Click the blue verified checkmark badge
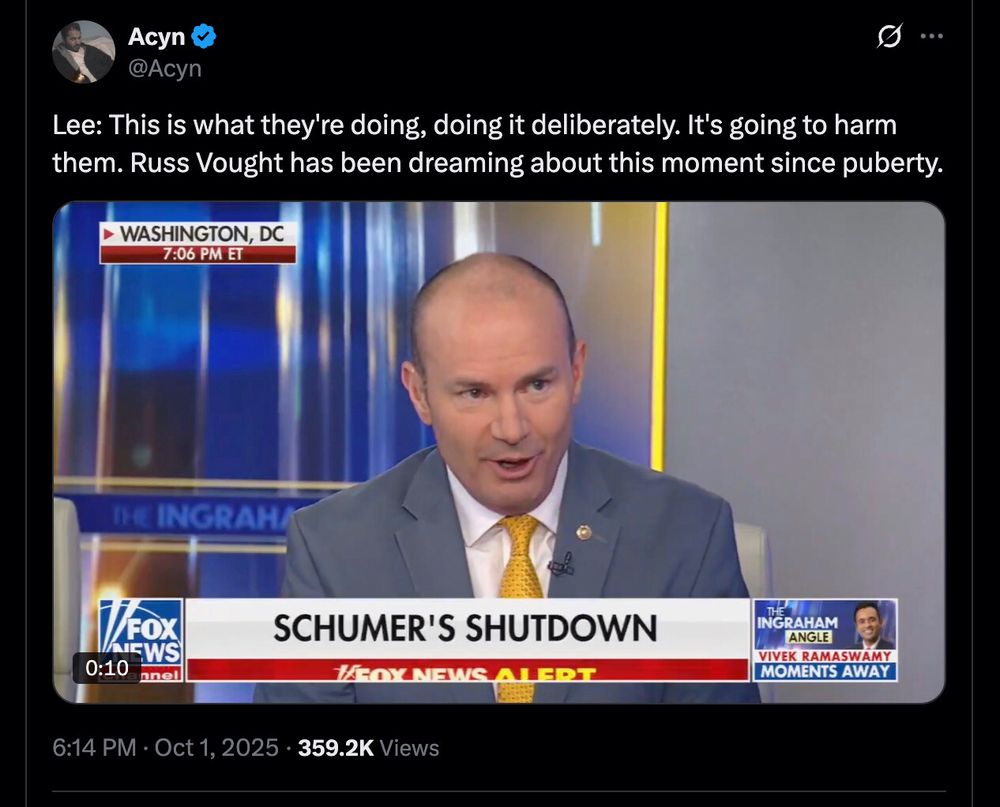Viewport: 1000px width, 807px height. 204,36
